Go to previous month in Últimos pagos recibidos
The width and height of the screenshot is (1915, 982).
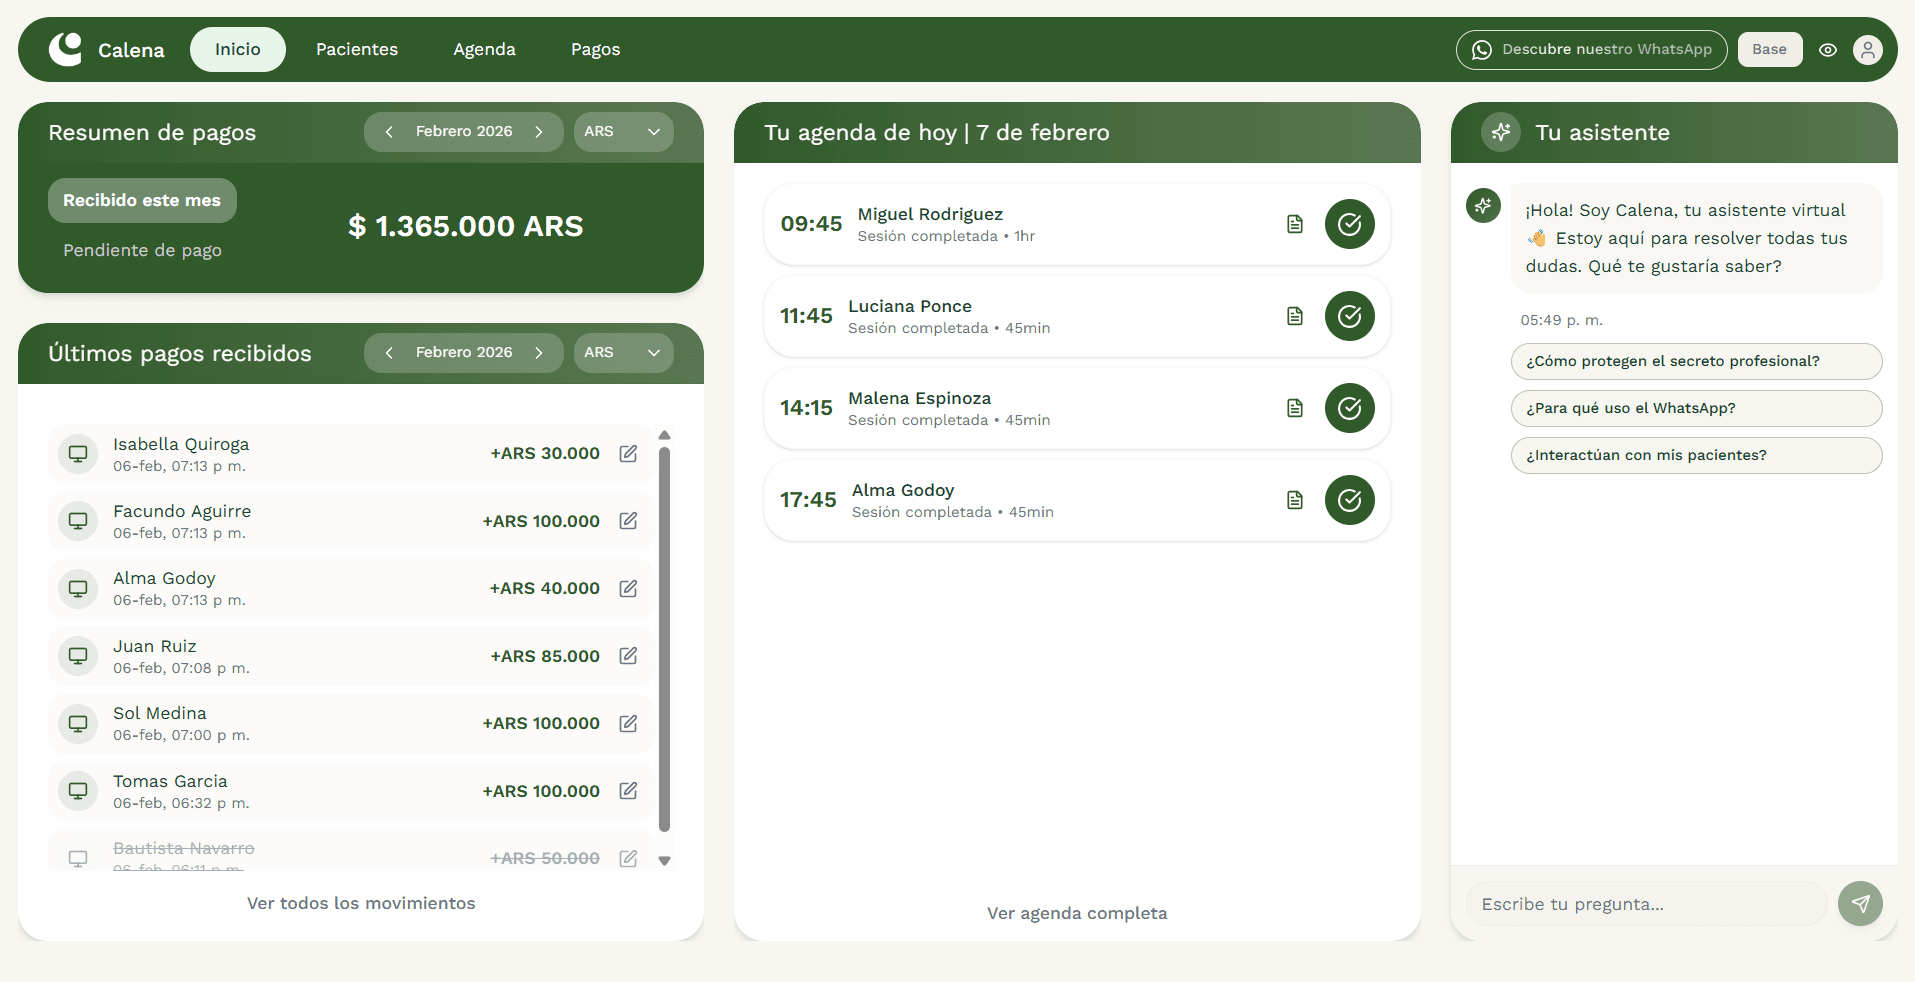tap(390, 352)
